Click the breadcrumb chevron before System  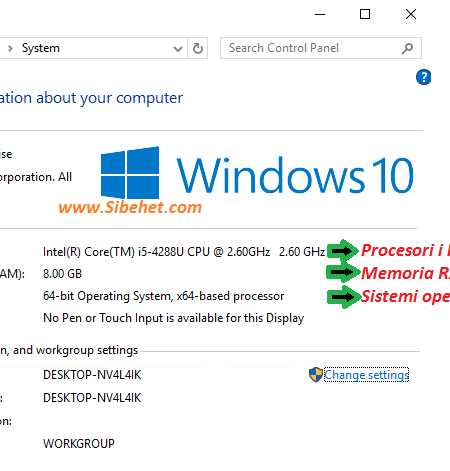[10, 48]
